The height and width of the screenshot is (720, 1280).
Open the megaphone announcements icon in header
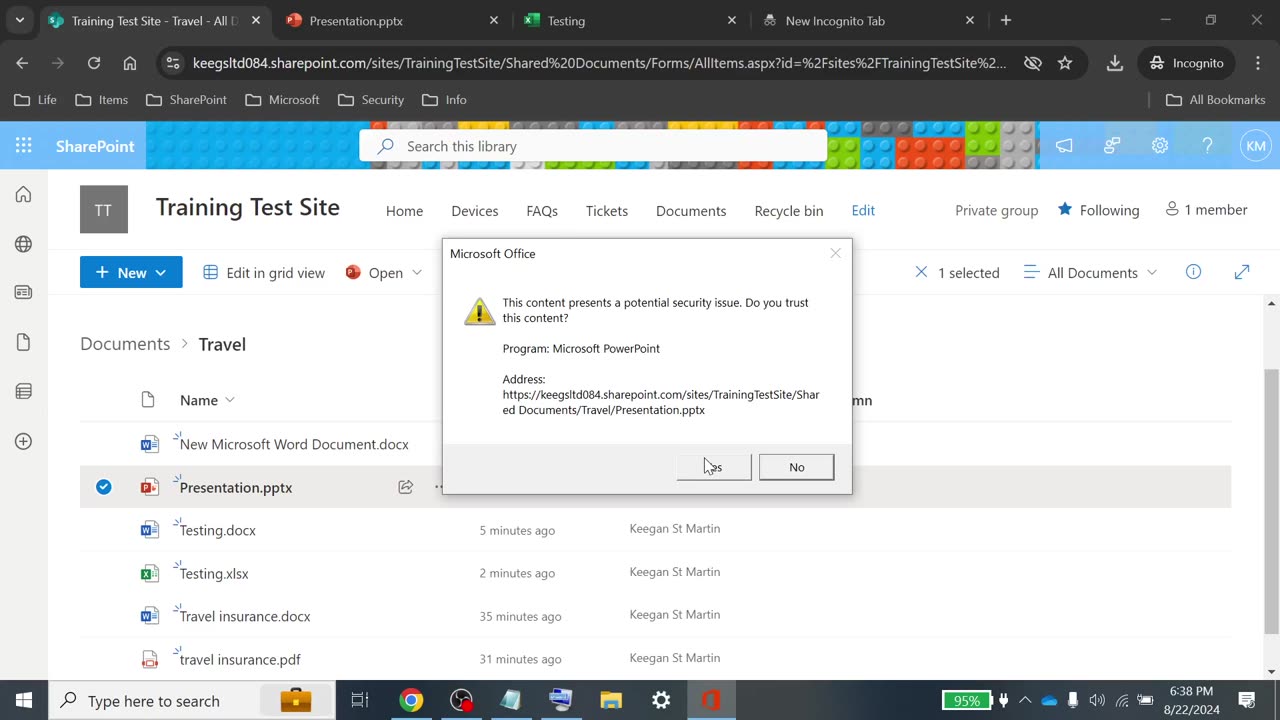pos(1064,146)
